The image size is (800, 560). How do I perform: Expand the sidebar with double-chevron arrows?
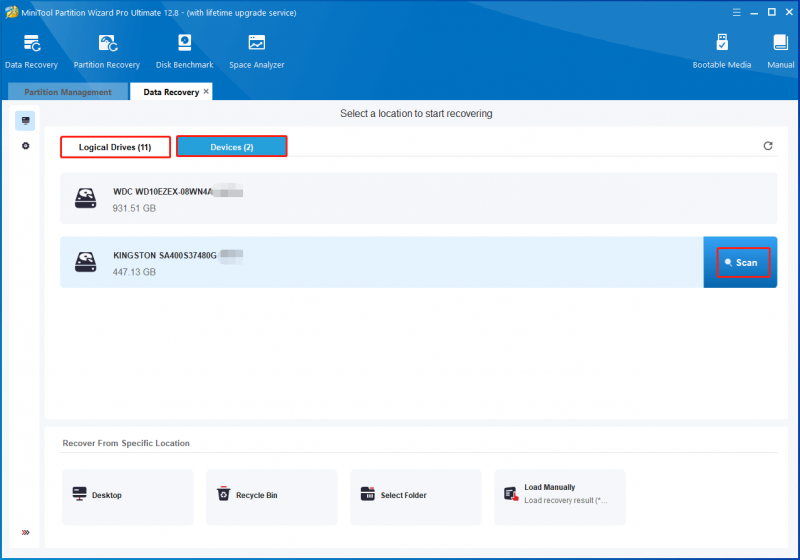(x=26, y=532)
